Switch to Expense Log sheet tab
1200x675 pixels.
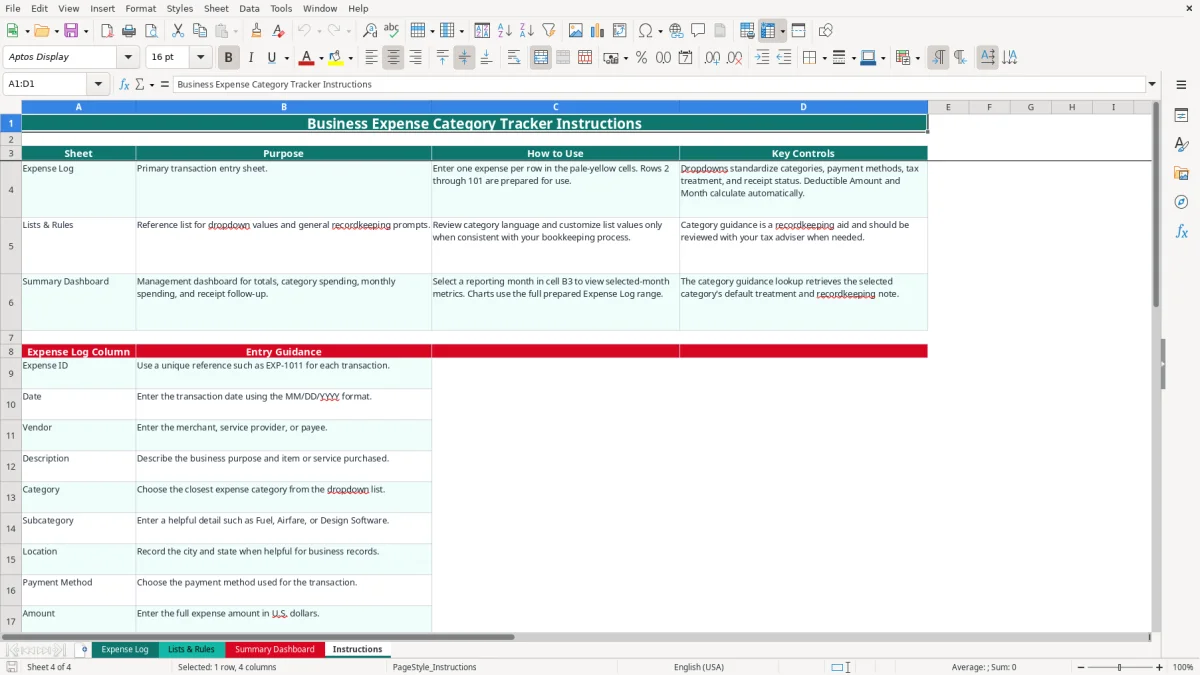(125, 649)
